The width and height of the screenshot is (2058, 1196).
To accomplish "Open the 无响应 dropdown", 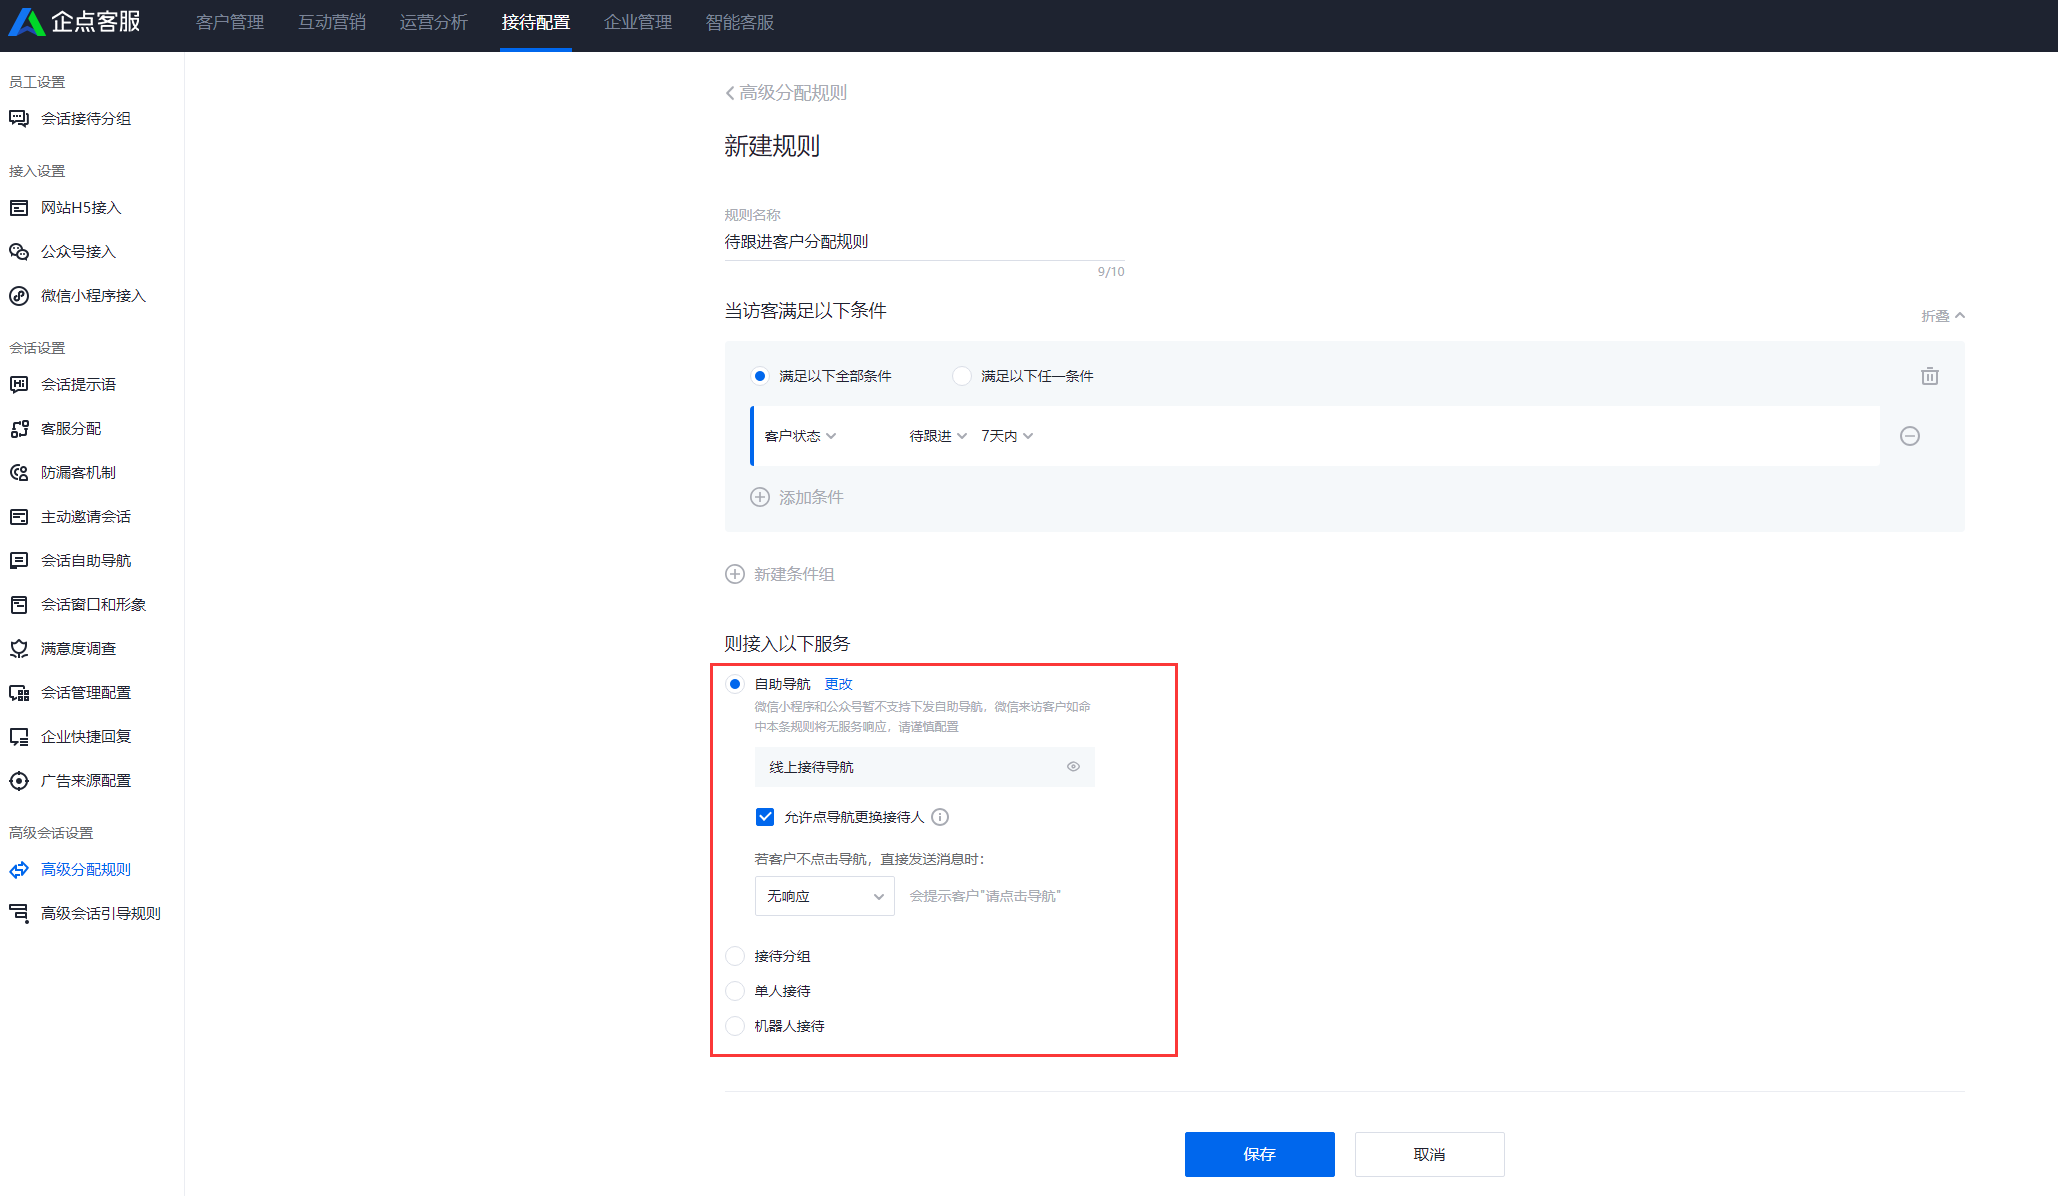I will point(825,896).
